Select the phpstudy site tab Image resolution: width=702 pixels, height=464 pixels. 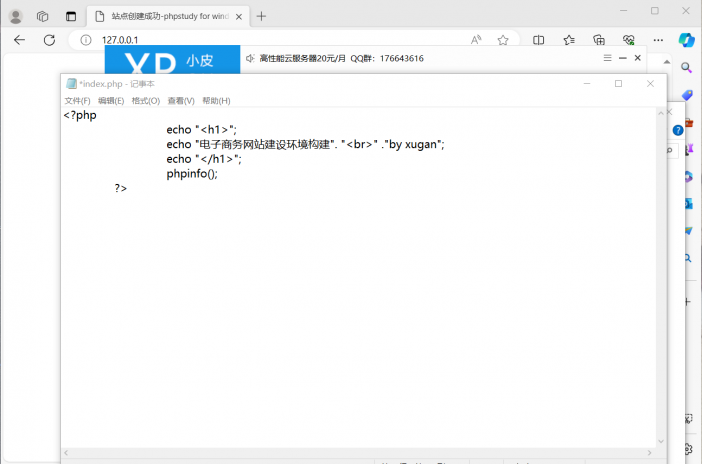point(169,17)
